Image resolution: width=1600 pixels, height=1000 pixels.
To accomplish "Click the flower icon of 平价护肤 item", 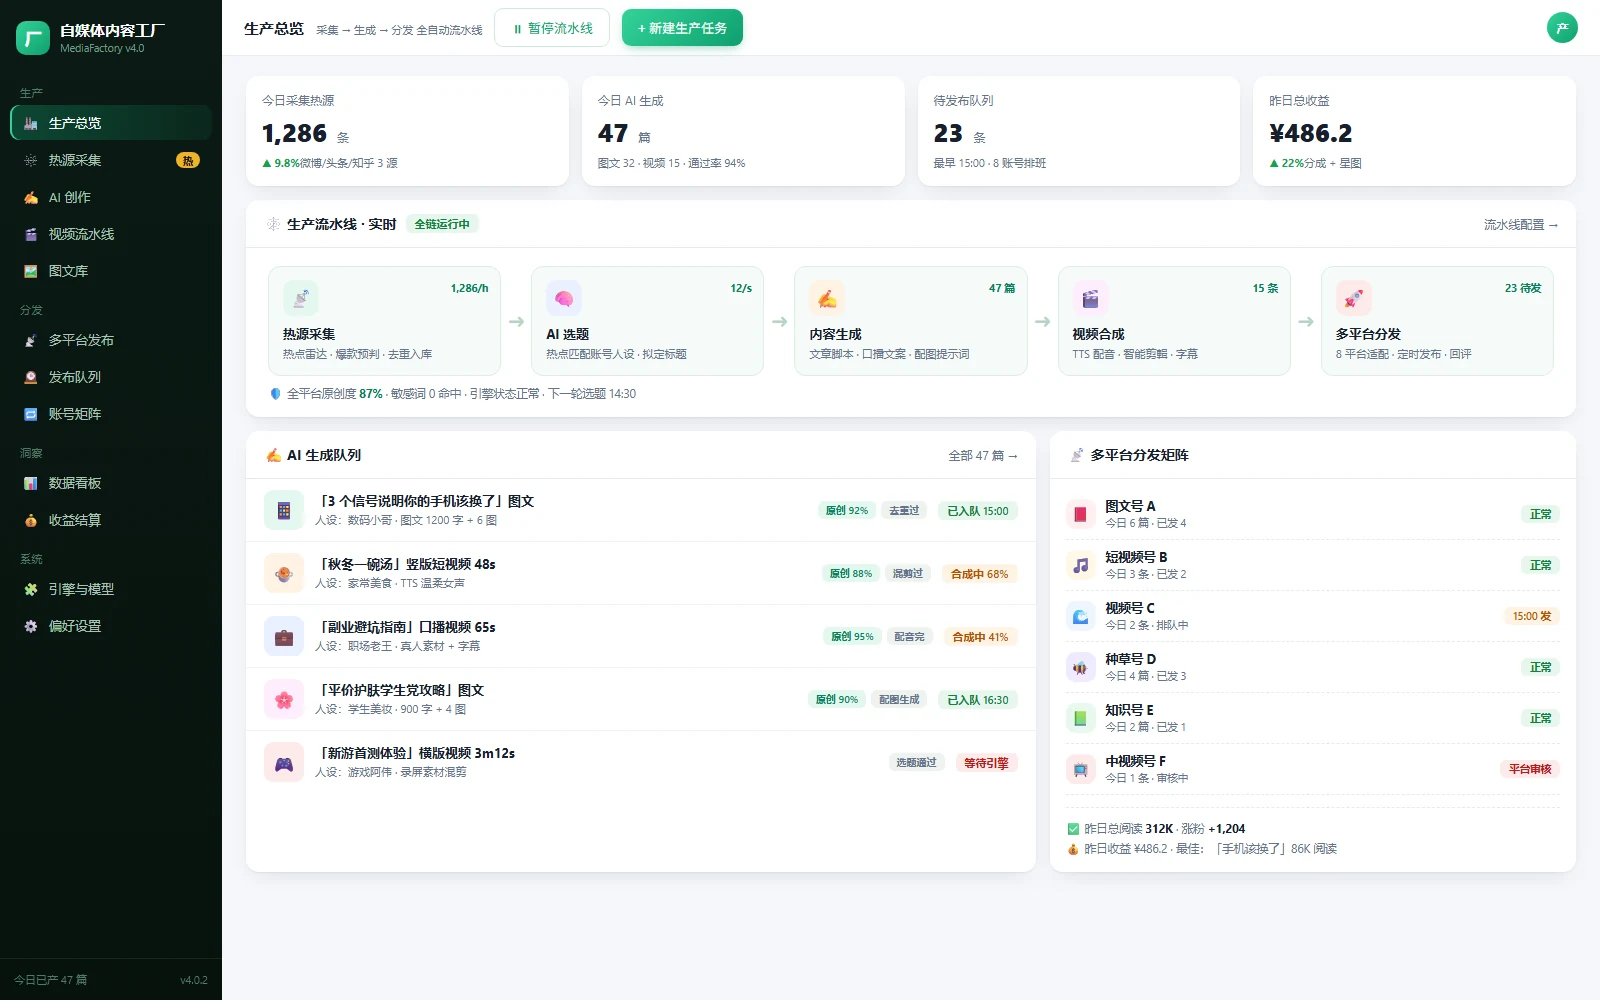I will 284,699.
